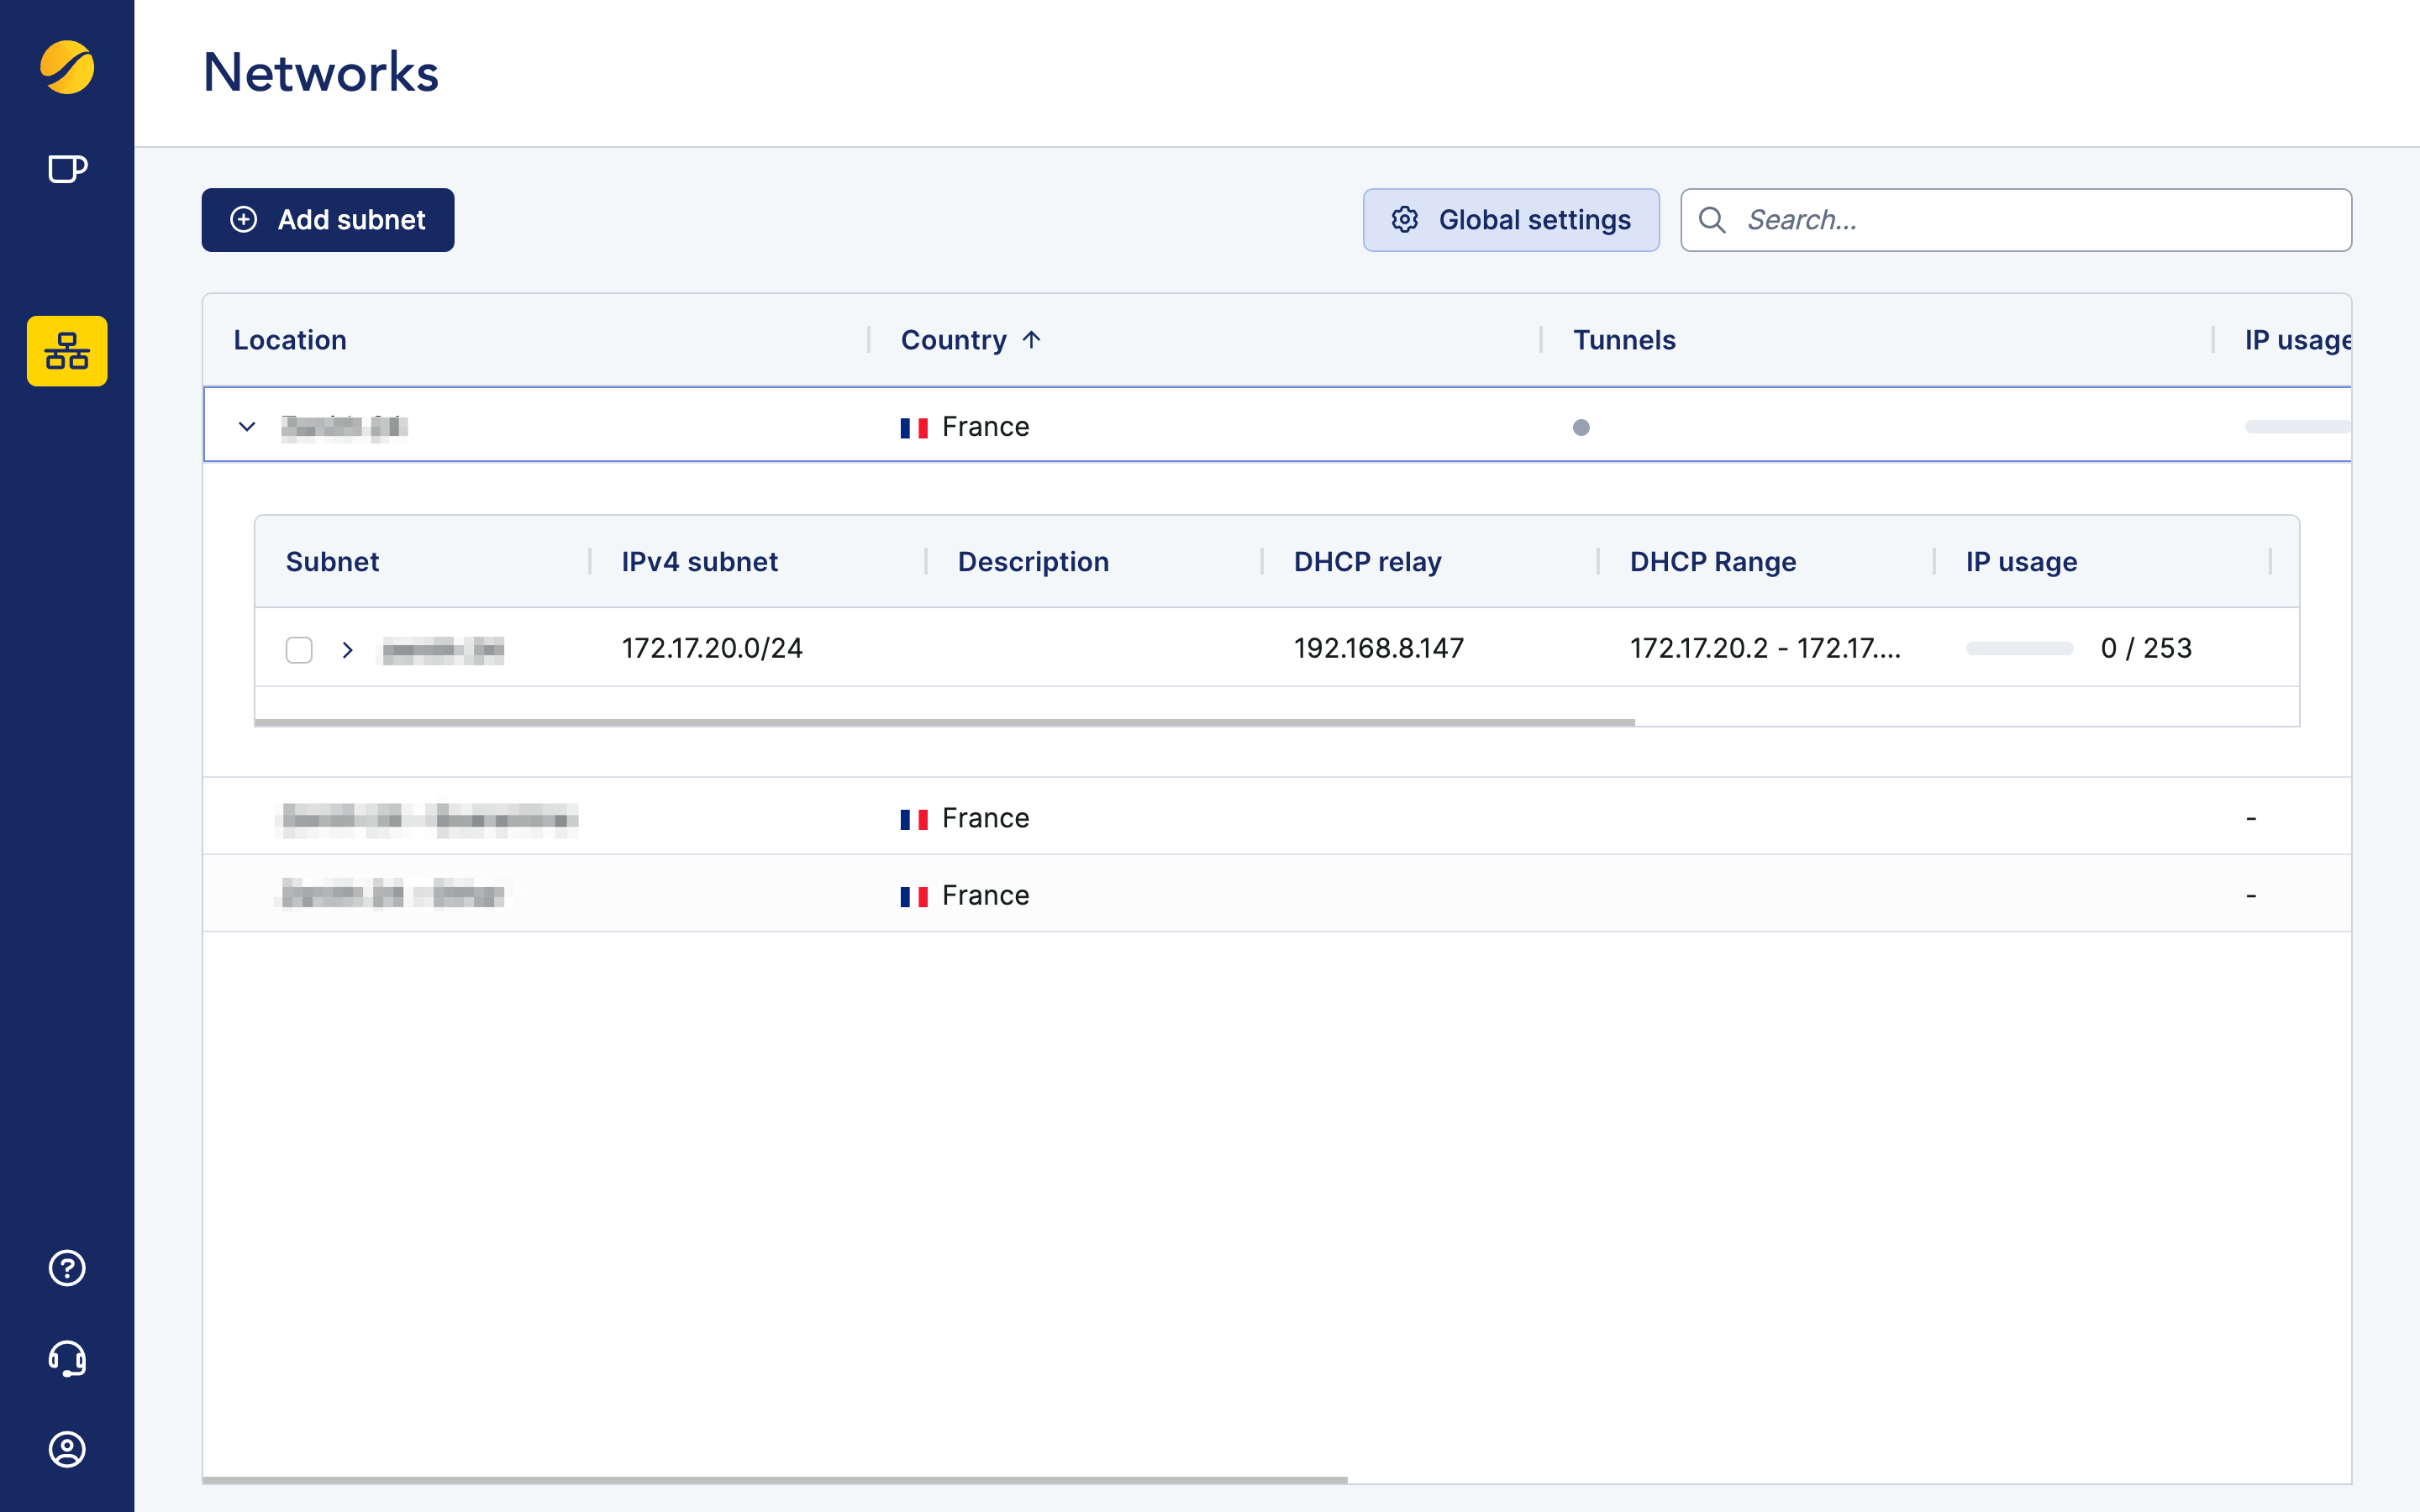Image resolution: width=2420 pixels, height=1512 pixels.
Task: Focus the Search input field
Action: coord(2040,220)
